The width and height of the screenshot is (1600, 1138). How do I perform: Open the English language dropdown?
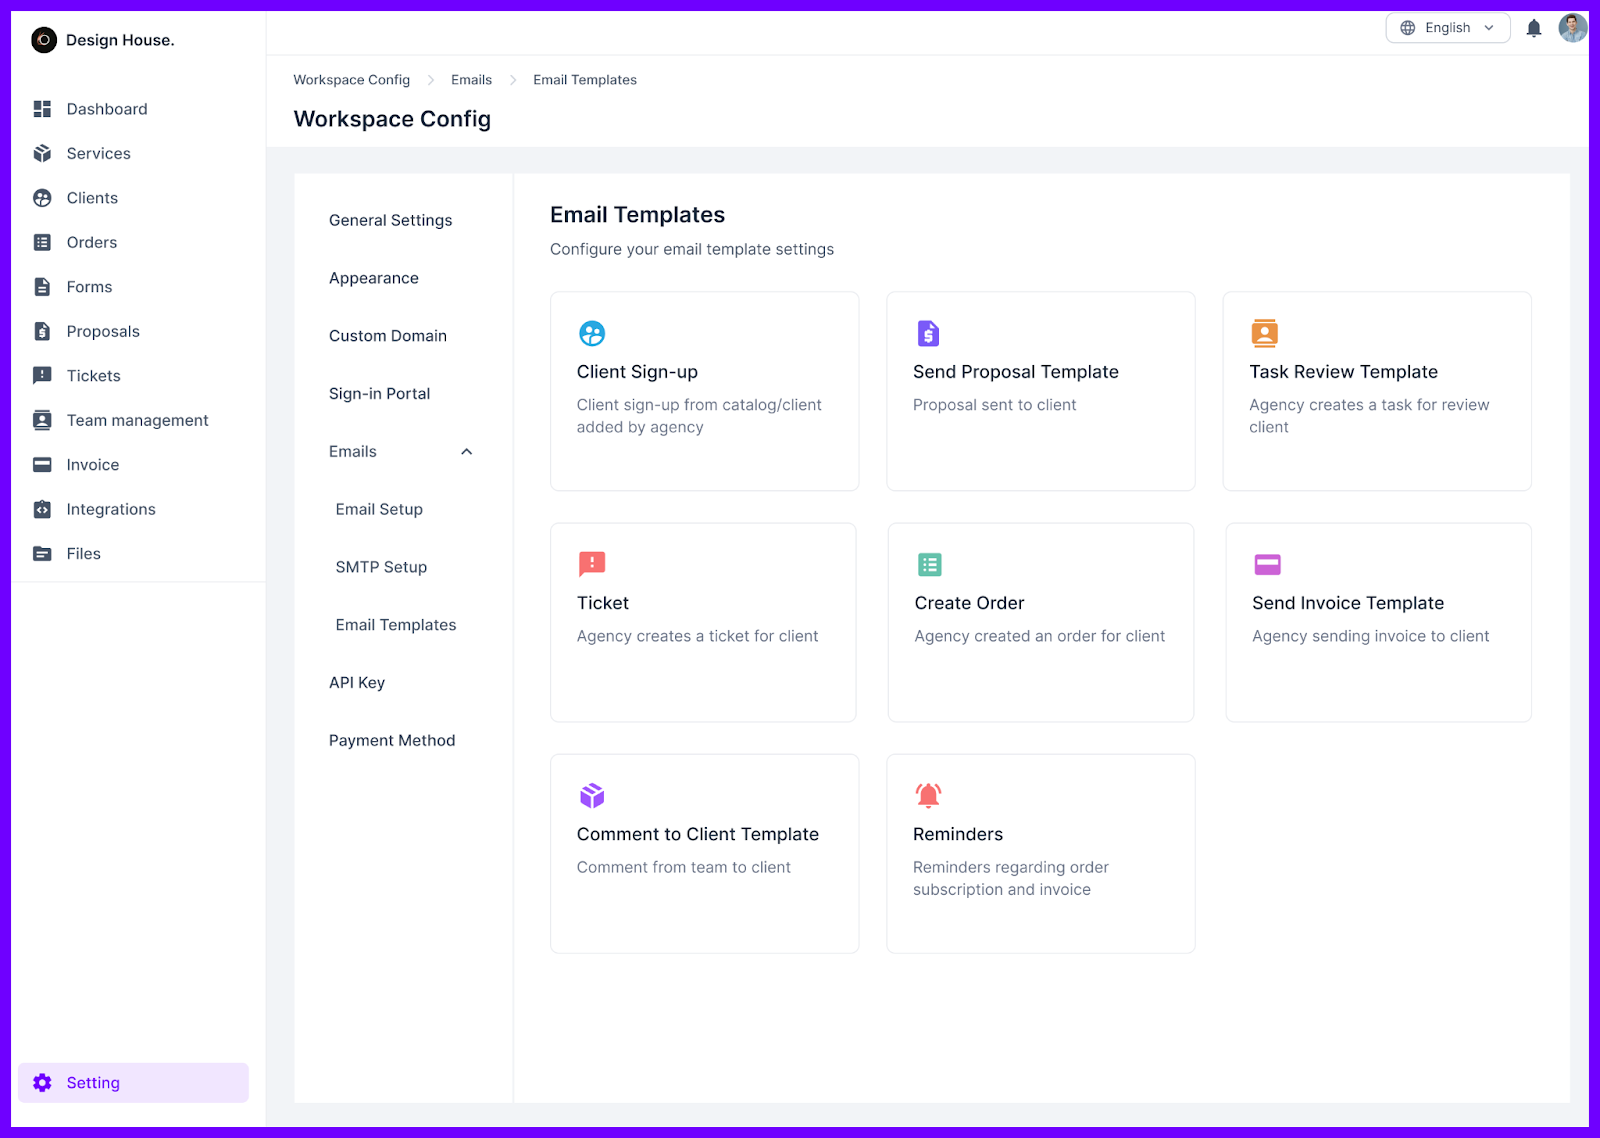click(1448, 27)
